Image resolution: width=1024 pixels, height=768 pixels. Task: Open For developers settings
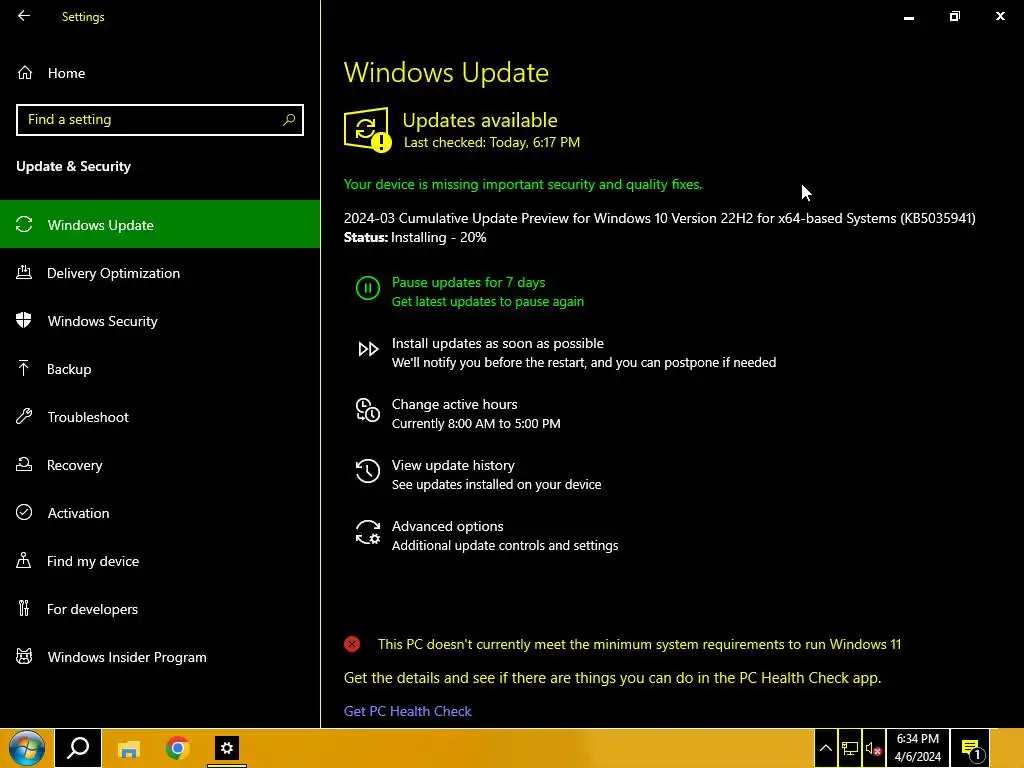point(160,609)
